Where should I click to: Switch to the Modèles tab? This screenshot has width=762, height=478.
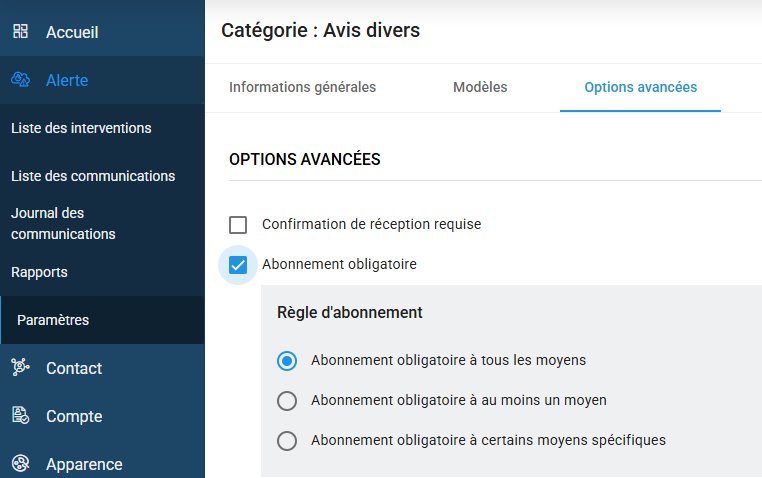(480, 87)
